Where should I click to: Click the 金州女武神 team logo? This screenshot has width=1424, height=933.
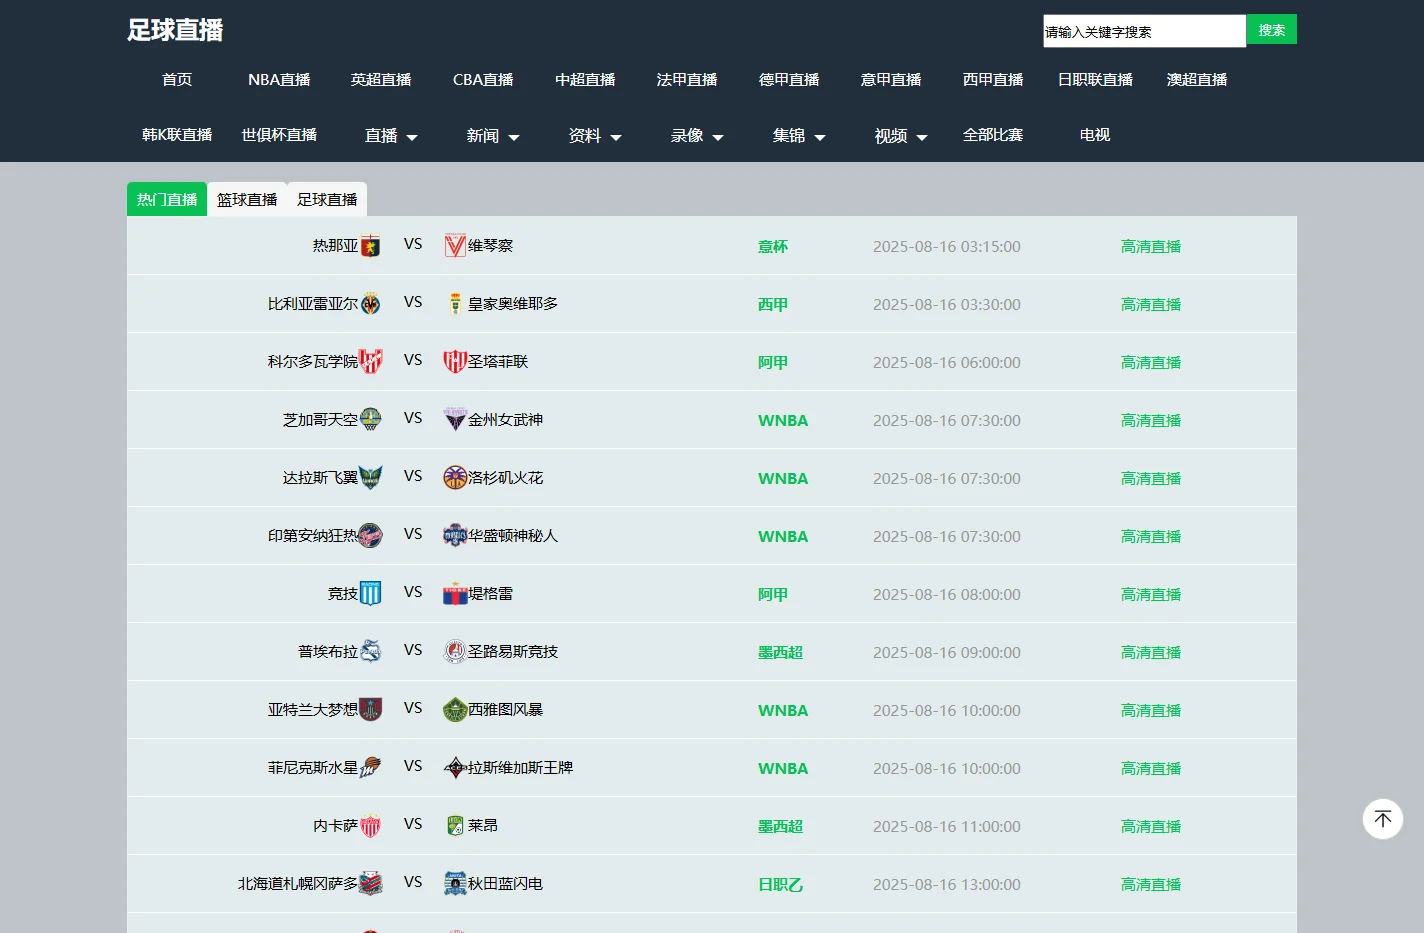(x=455, y=420)
